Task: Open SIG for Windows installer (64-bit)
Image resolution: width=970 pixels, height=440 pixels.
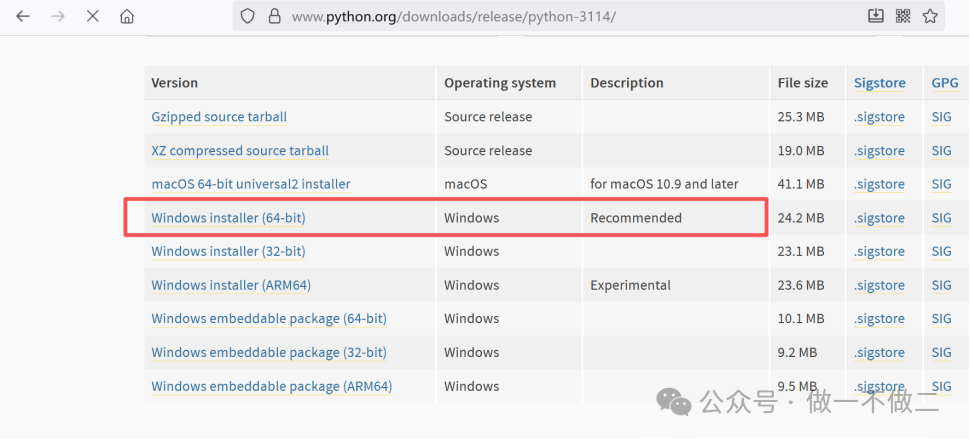Action: pos(941,218)
